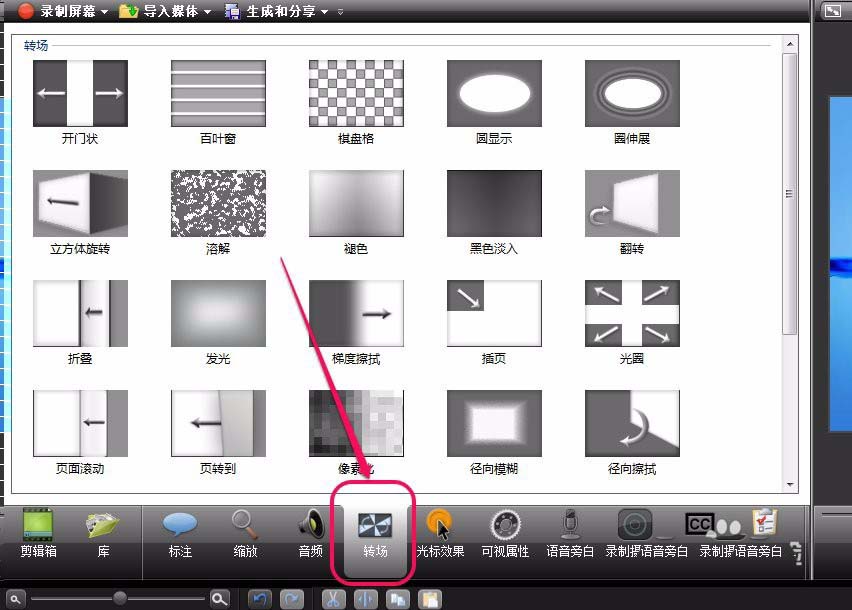Click the transitions list scrollbar thumb
The image size is (852, 610).
point(790,194)
